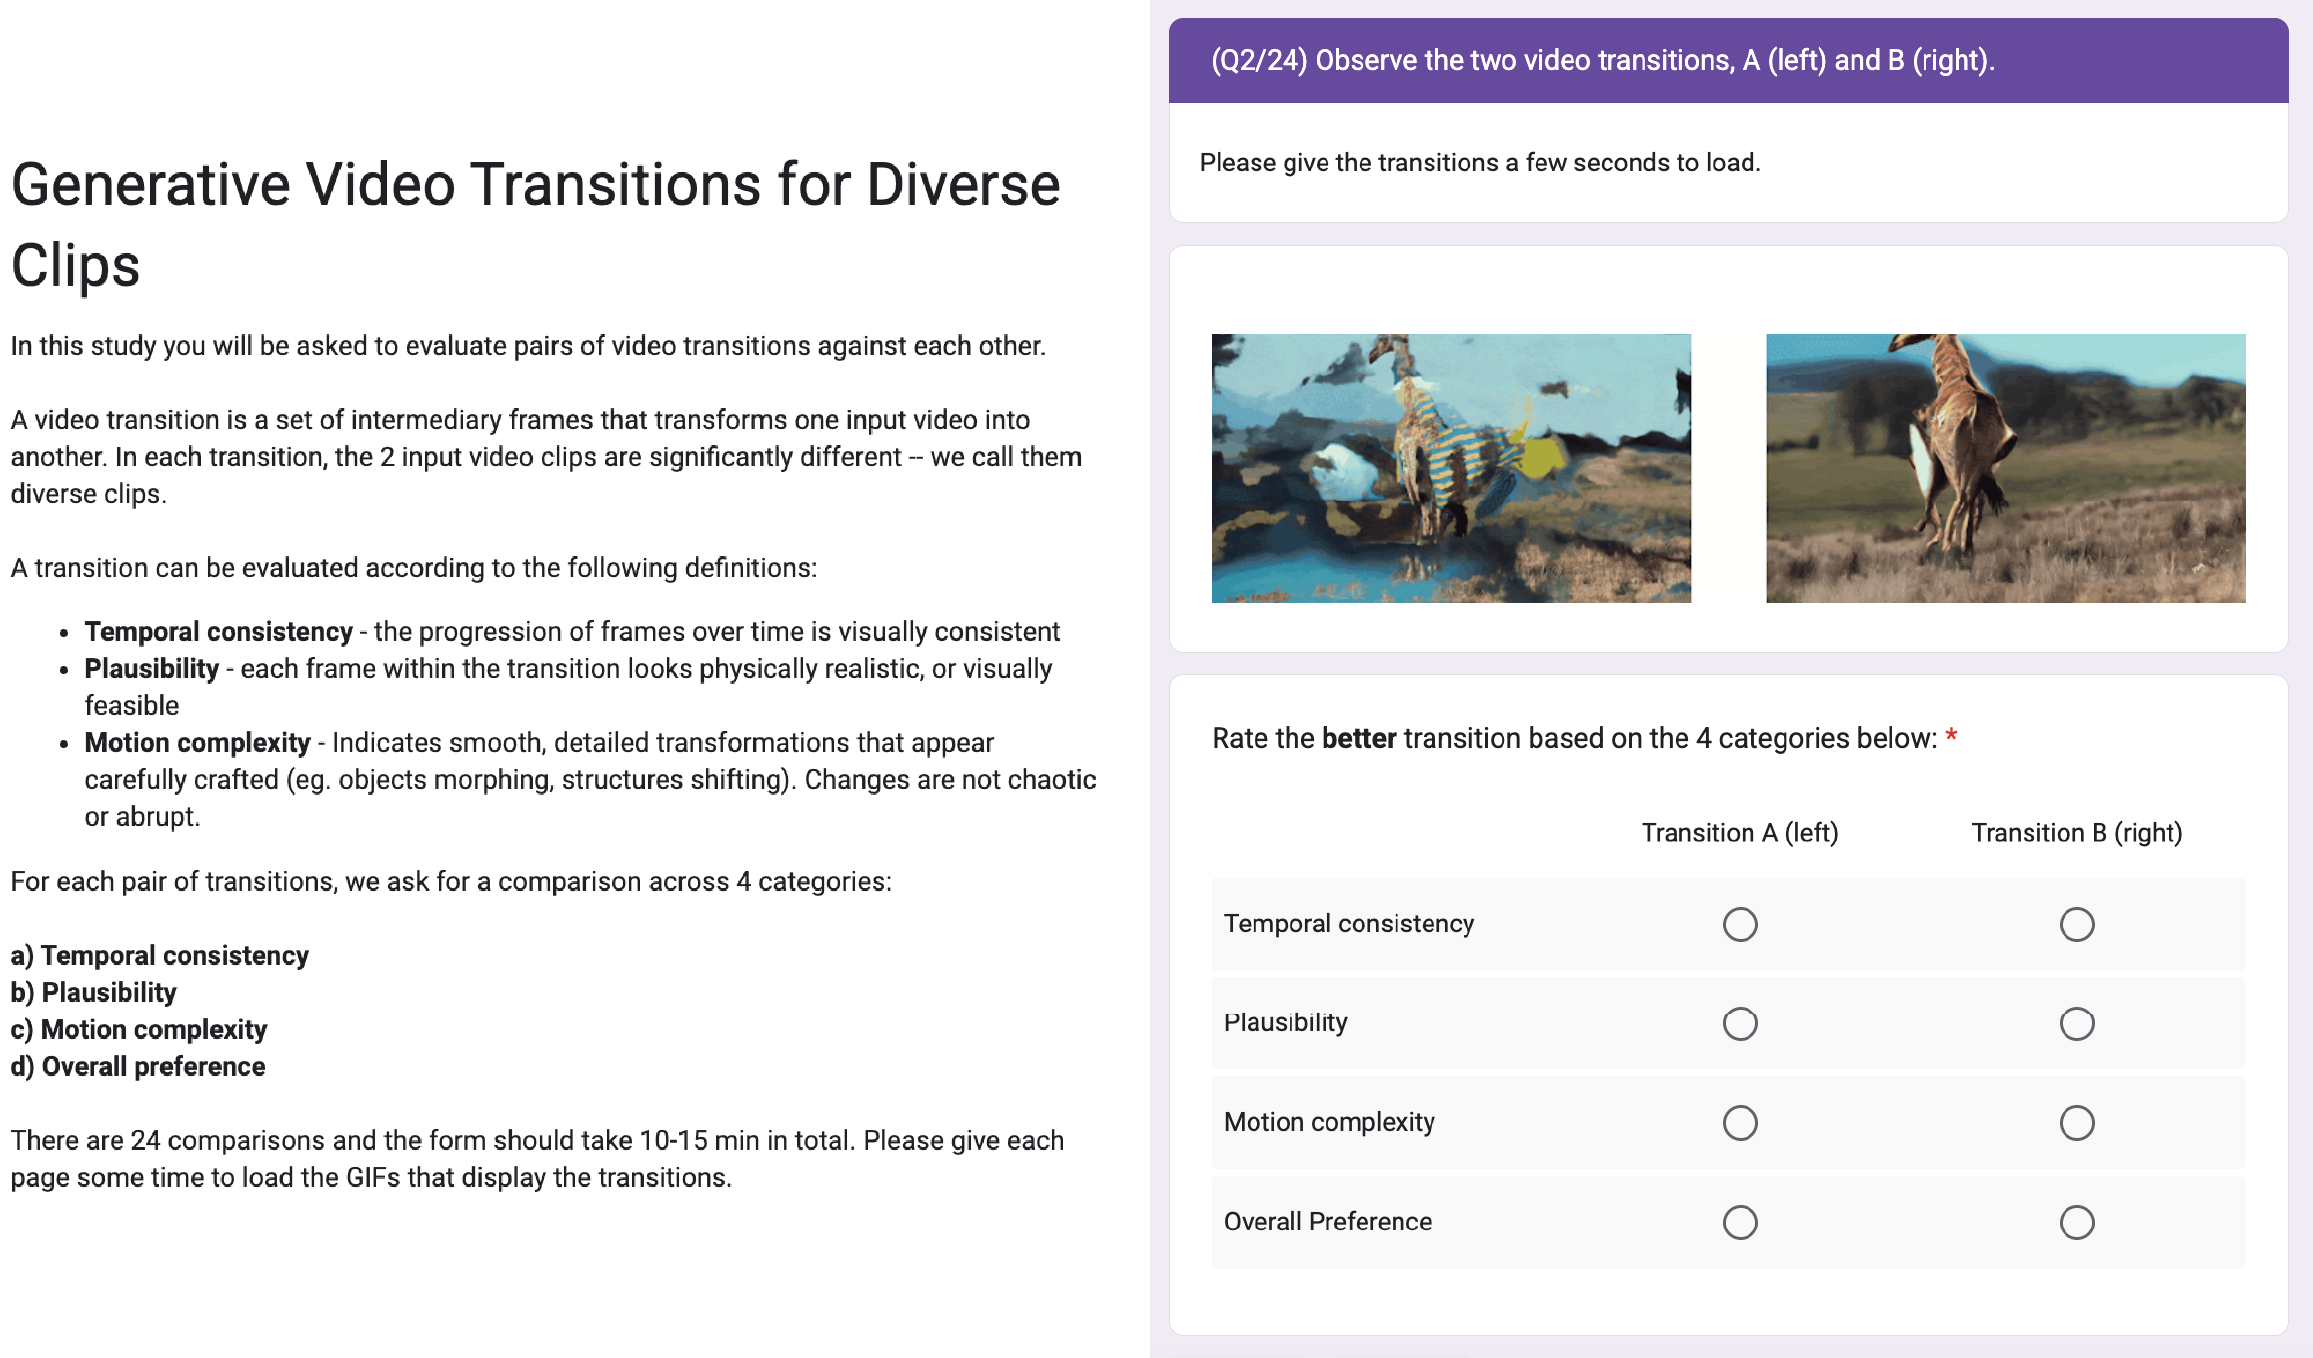Click the Plausibility row label
2313x1358 pixels.
pyautogui.click(x=1285, y=1023)
